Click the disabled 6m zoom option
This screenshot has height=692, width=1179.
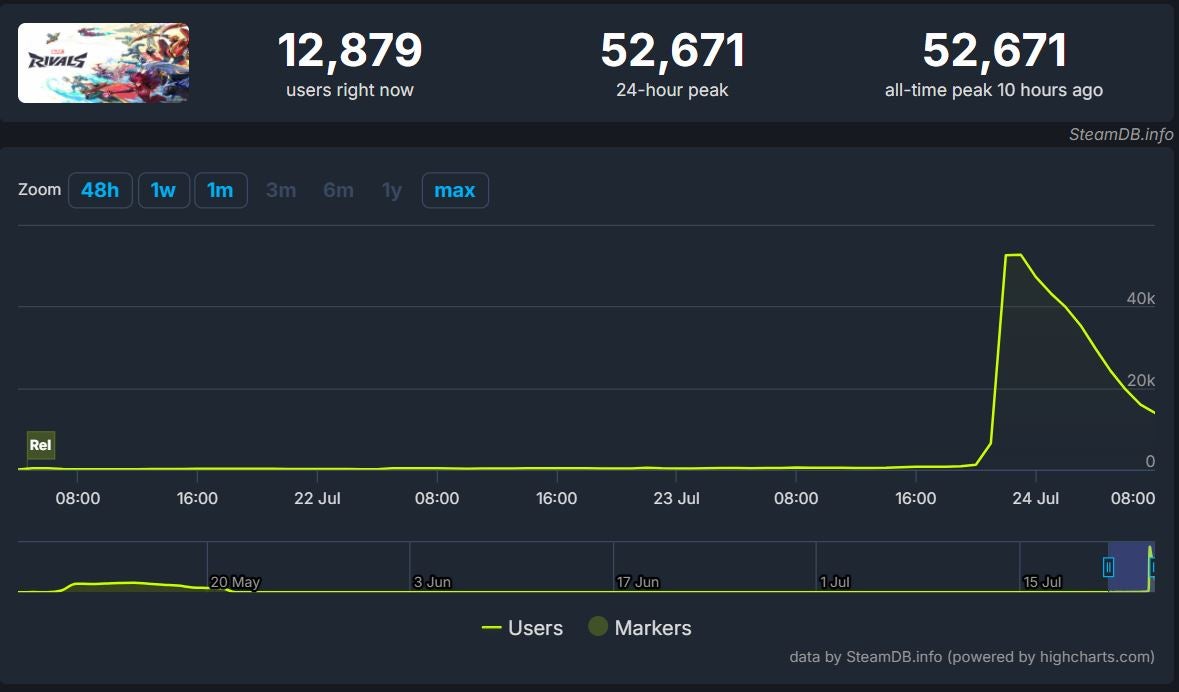[x=338, y=190]
